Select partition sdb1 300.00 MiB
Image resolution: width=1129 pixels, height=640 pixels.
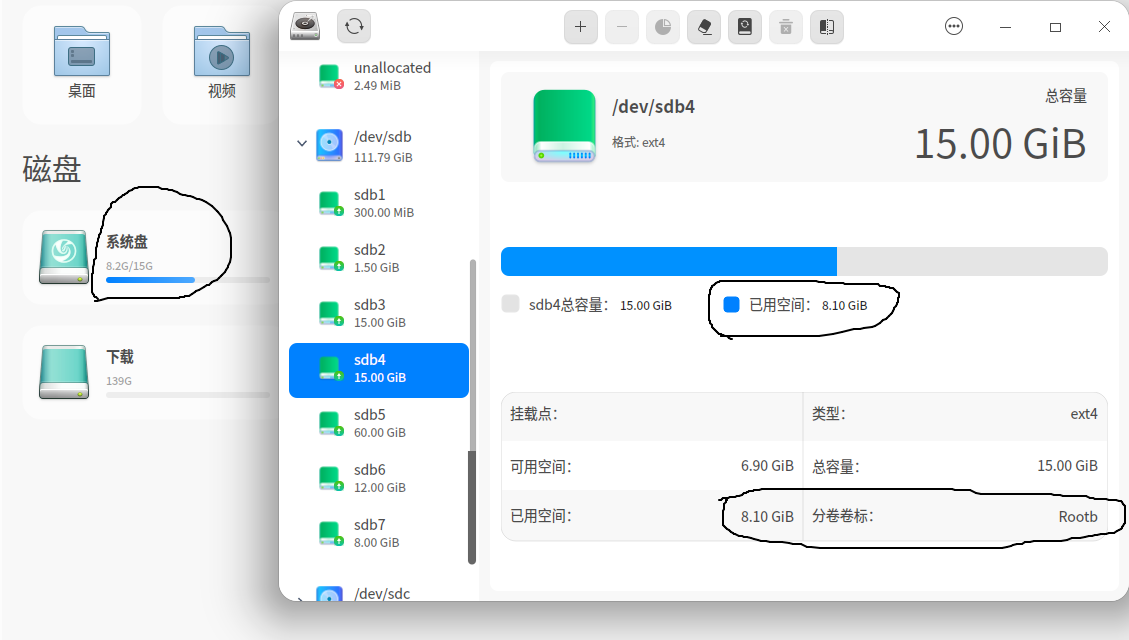pyautogui.click(x=379, y=203)
